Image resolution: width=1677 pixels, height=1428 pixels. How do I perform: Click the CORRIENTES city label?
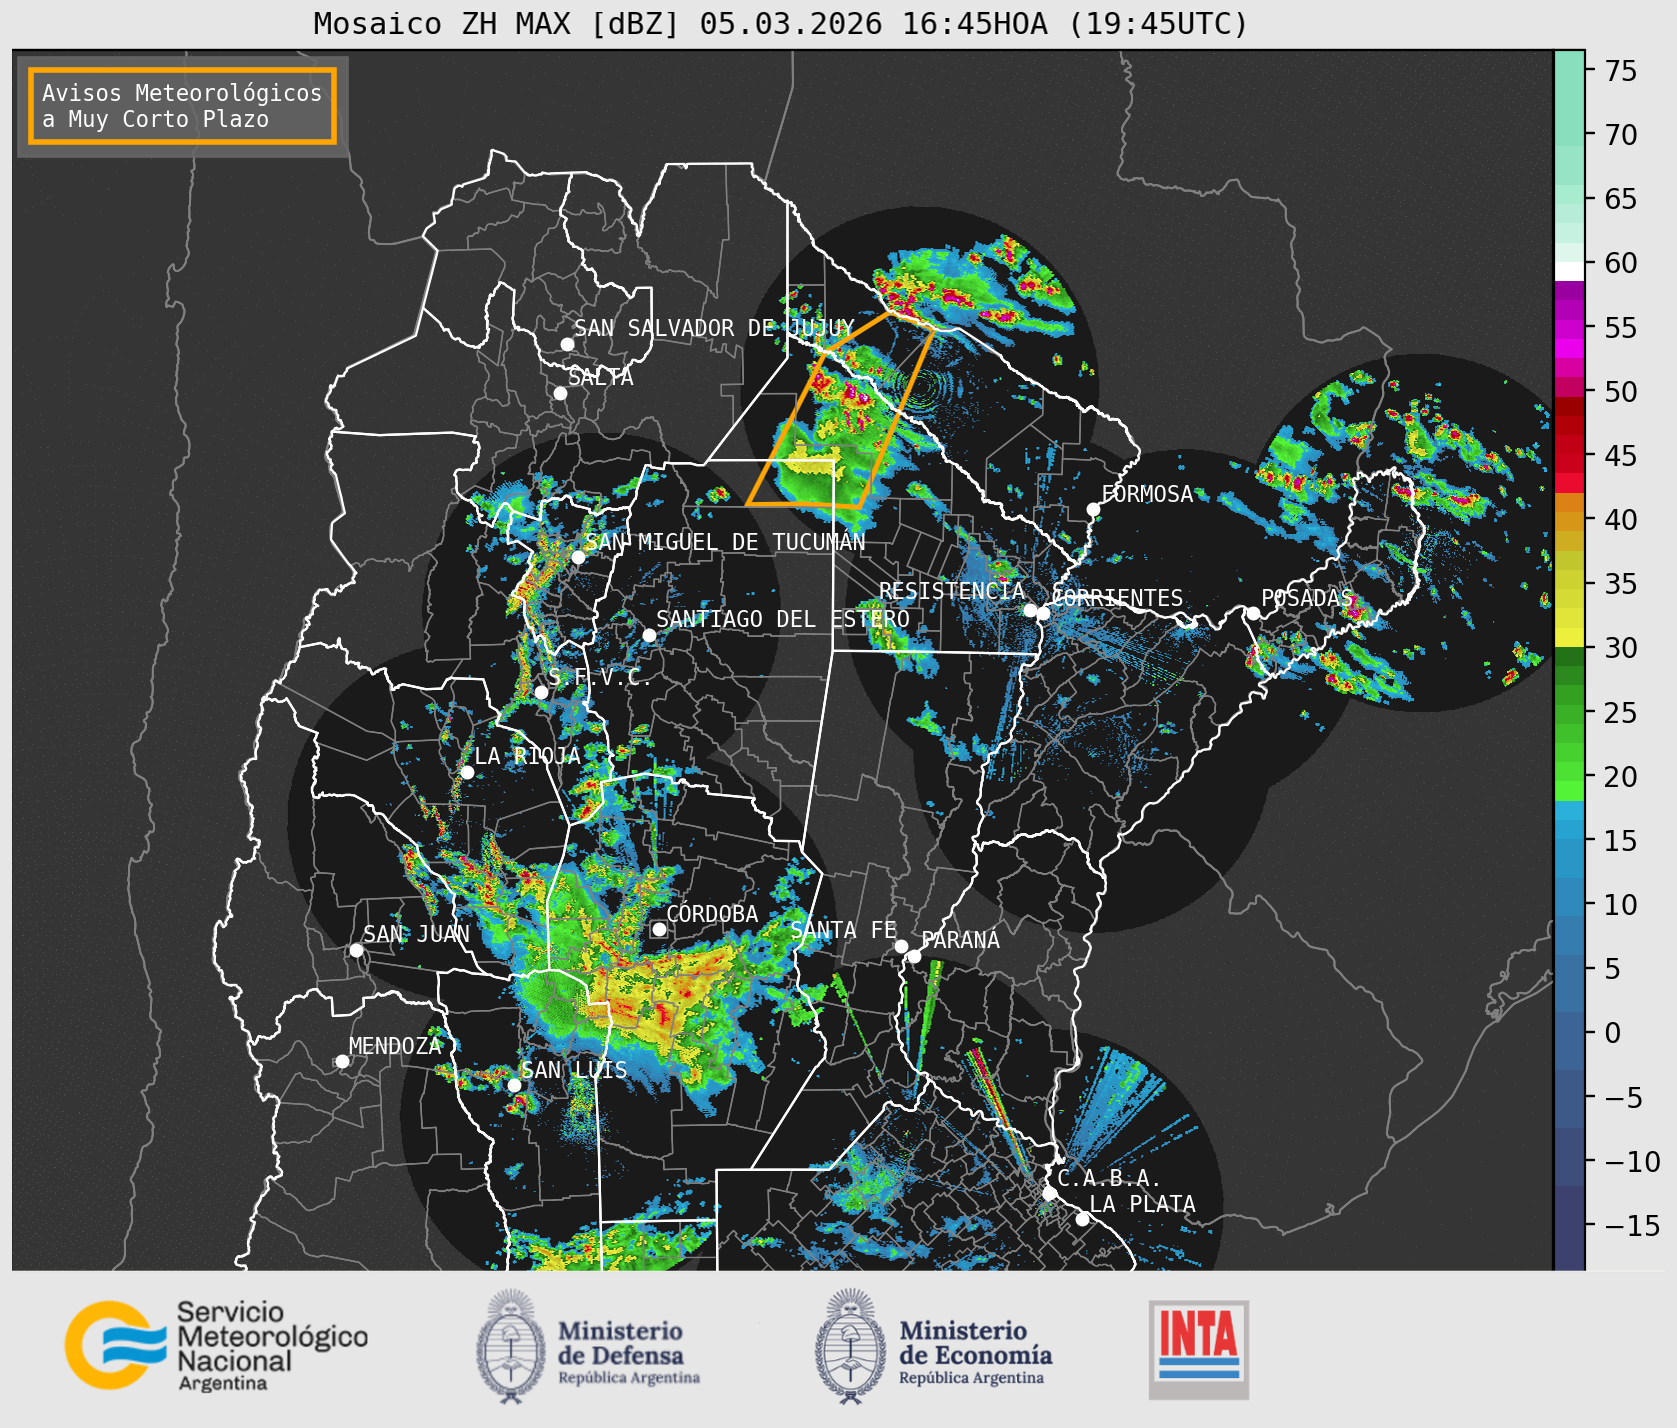click(x=1118, y=598)
